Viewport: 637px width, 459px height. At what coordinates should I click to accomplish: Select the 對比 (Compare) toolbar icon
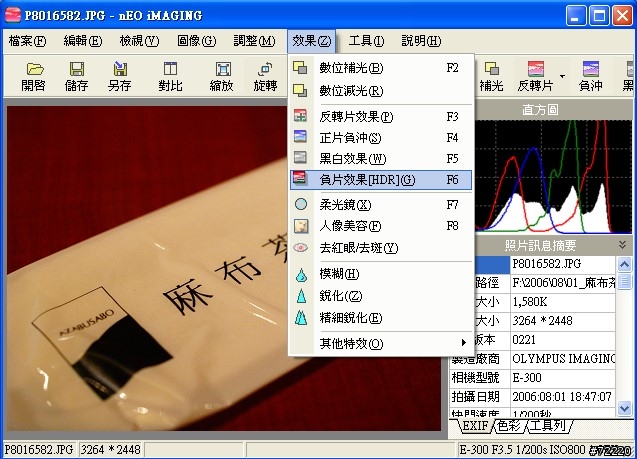[170, 77]
